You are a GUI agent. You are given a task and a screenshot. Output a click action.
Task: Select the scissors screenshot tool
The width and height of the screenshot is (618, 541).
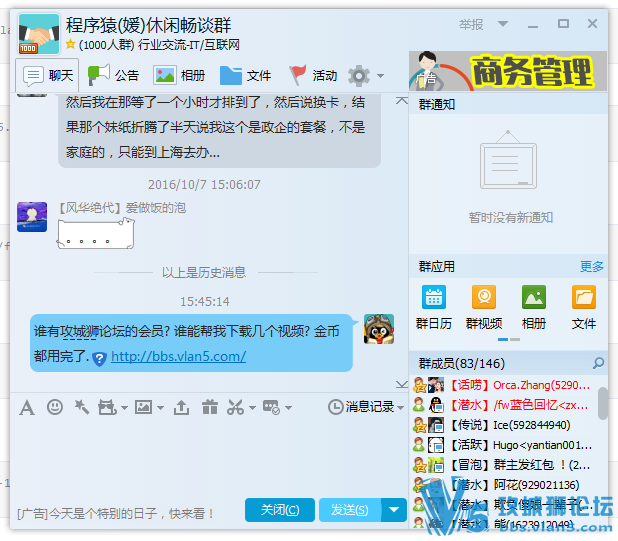234,407
